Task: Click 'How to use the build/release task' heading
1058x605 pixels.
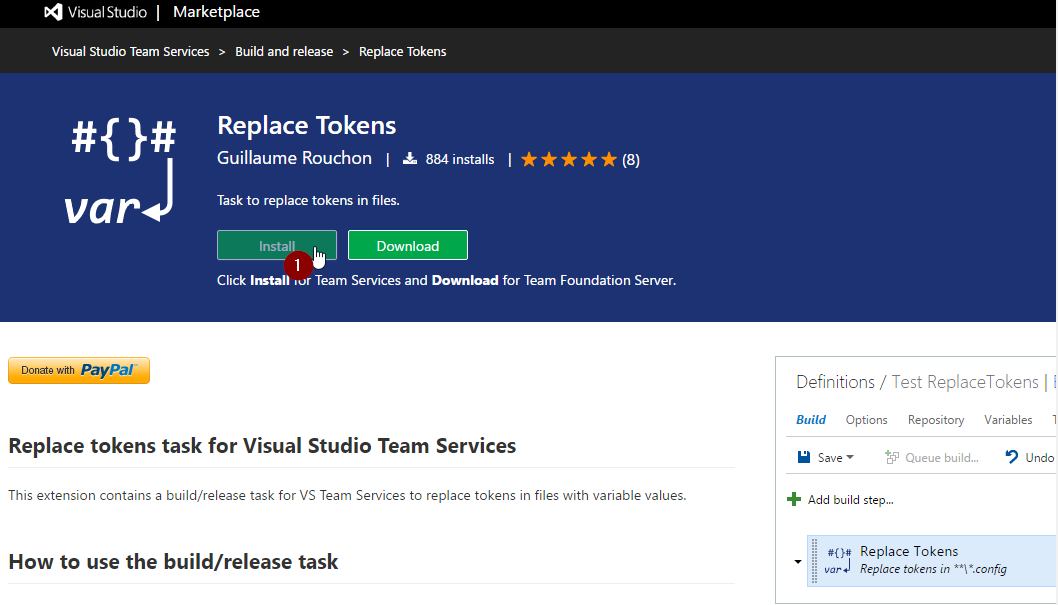Action: tap(173, 562)
